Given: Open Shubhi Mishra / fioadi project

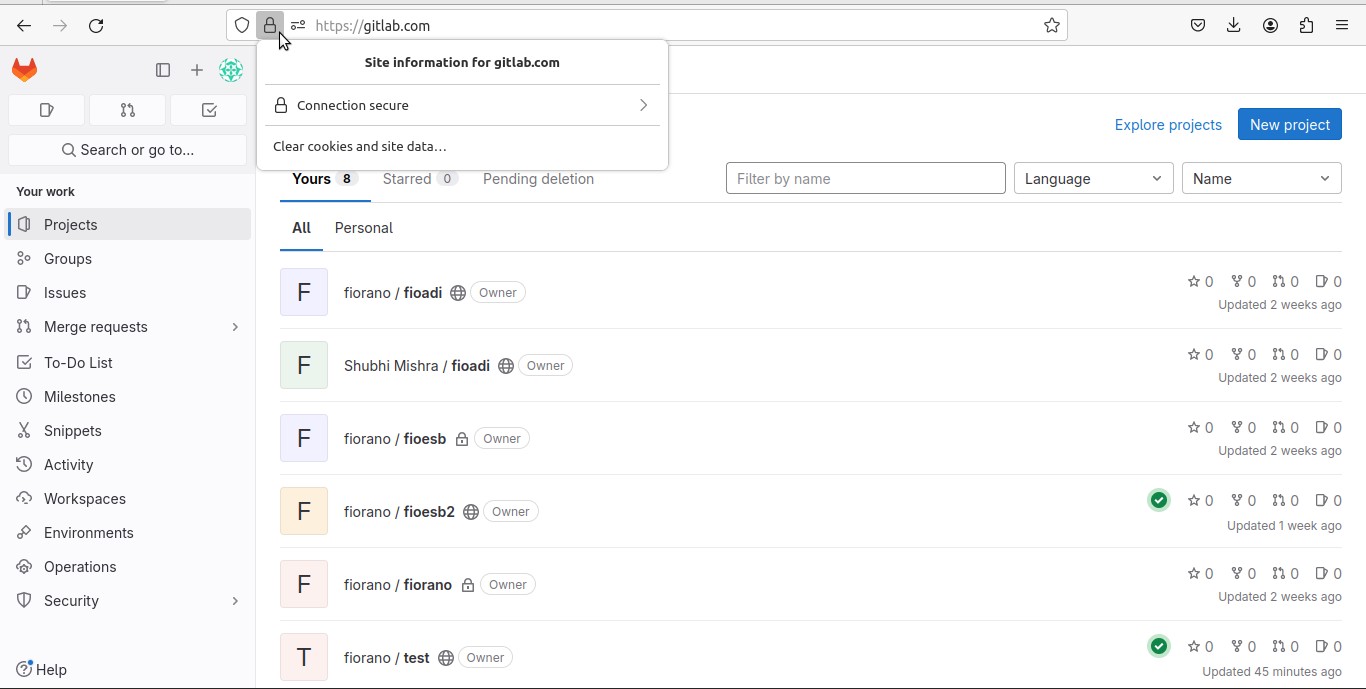Looking at the screenshot, I should 417,366.
